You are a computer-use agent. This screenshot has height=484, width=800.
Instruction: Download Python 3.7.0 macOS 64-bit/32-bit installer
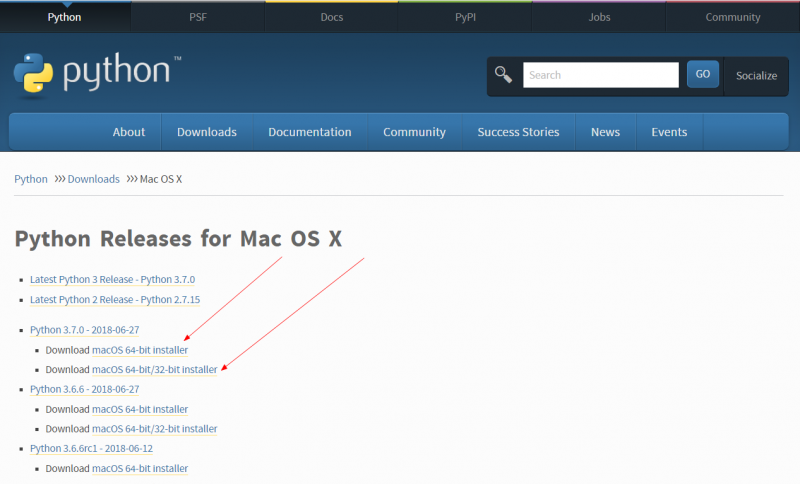(155, 369)
